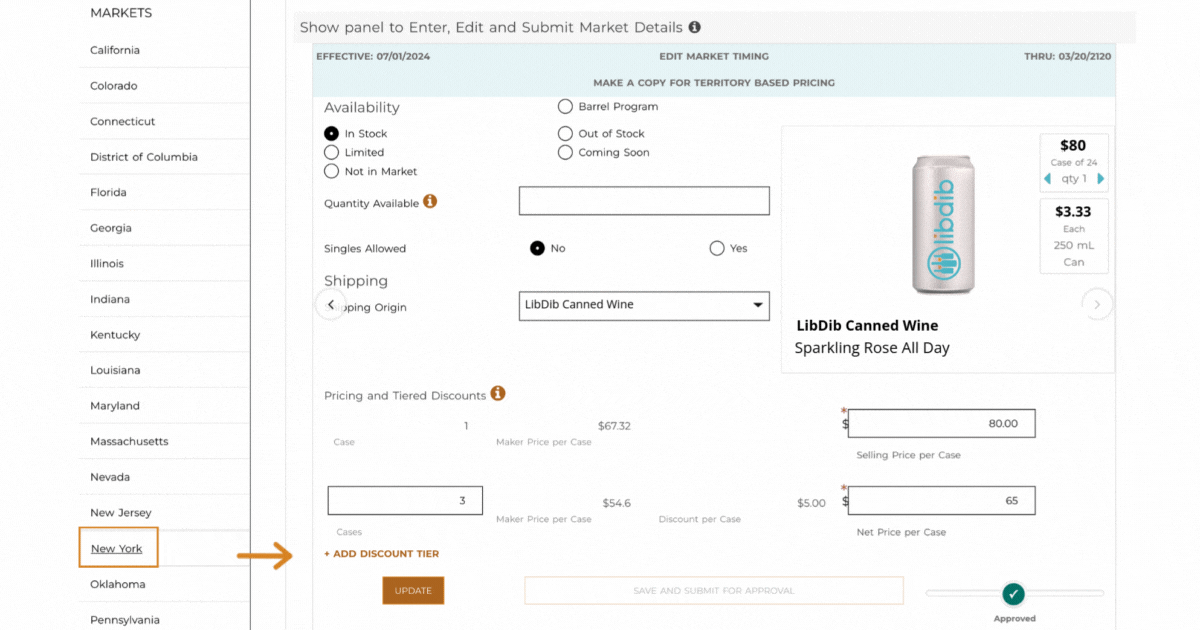Select the Out of Stock option
This screenshot has width=1200, height=630.
tap(566, 133)
